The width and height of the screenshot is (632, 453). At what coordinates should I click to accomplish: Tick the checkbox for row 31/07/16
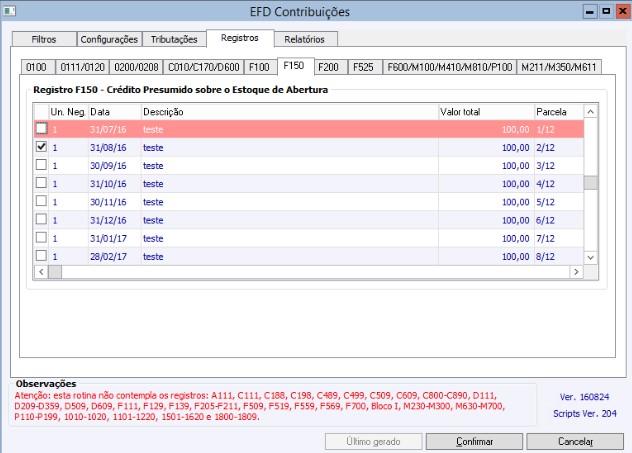point(41,129)
